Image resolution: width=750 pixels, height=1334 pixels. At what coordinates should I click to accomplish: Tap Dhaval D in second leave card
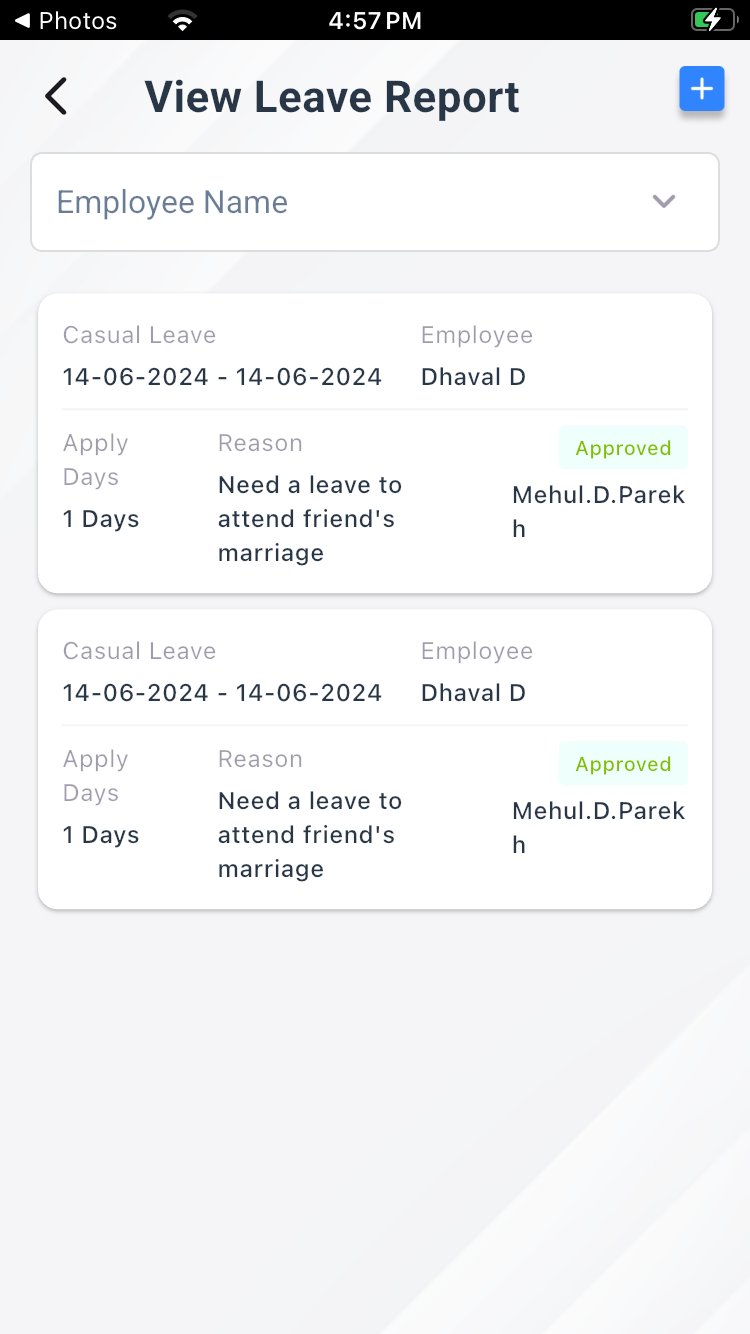click(473, 693)
